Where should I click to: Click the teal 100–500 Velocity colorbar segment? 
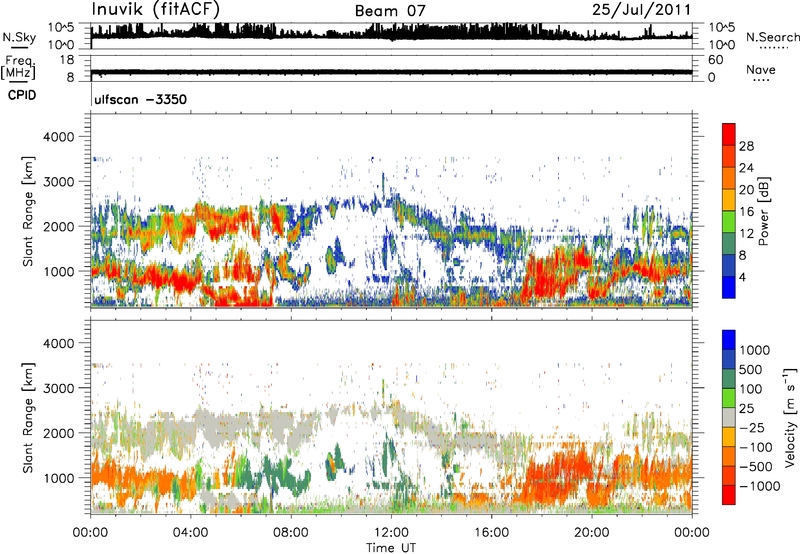pos(729,379)
